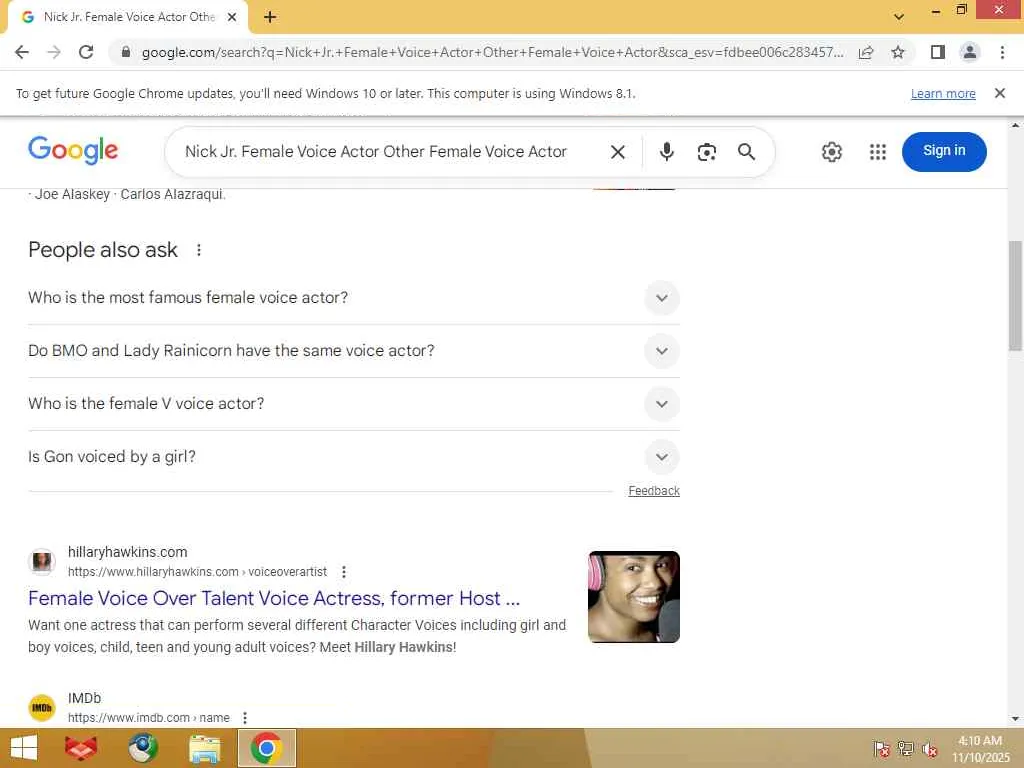Click the IMDb site favicon
1024x768 pixels.
pyautogui.click(x=42, y=708)
